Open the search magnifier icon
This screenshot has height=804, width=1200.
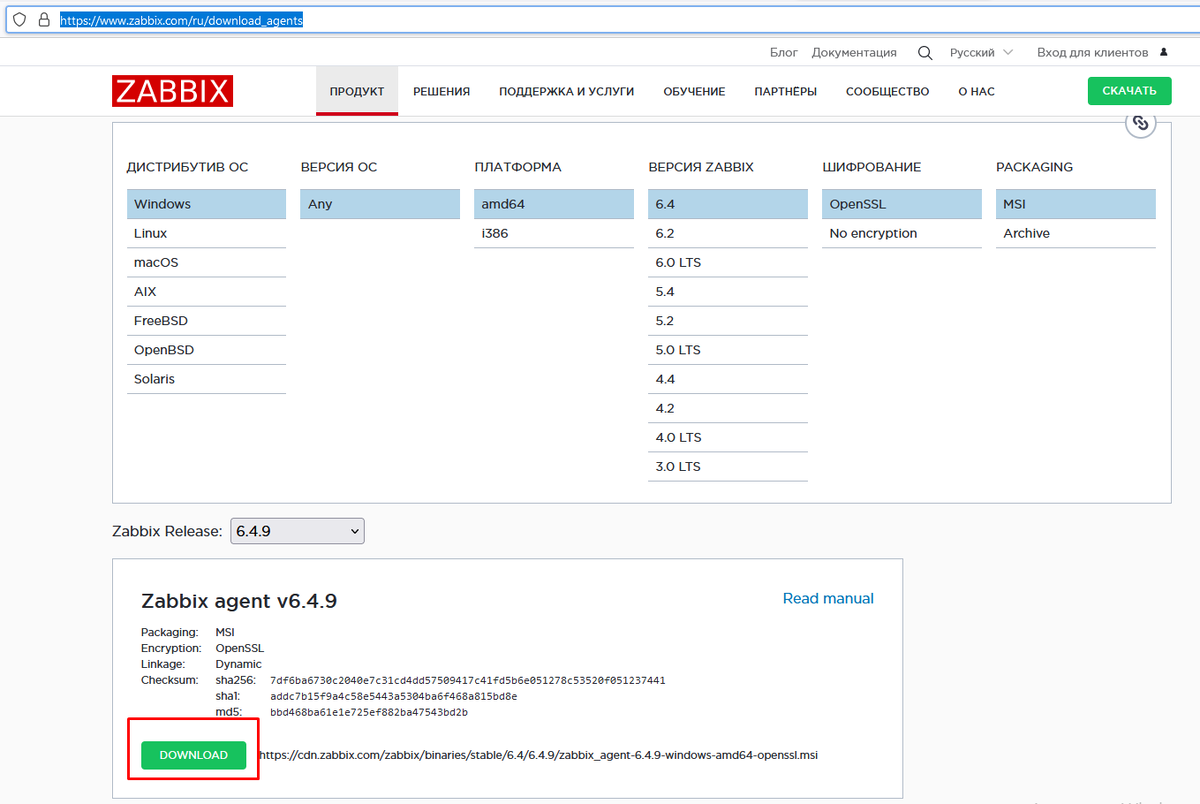point(925,52)
